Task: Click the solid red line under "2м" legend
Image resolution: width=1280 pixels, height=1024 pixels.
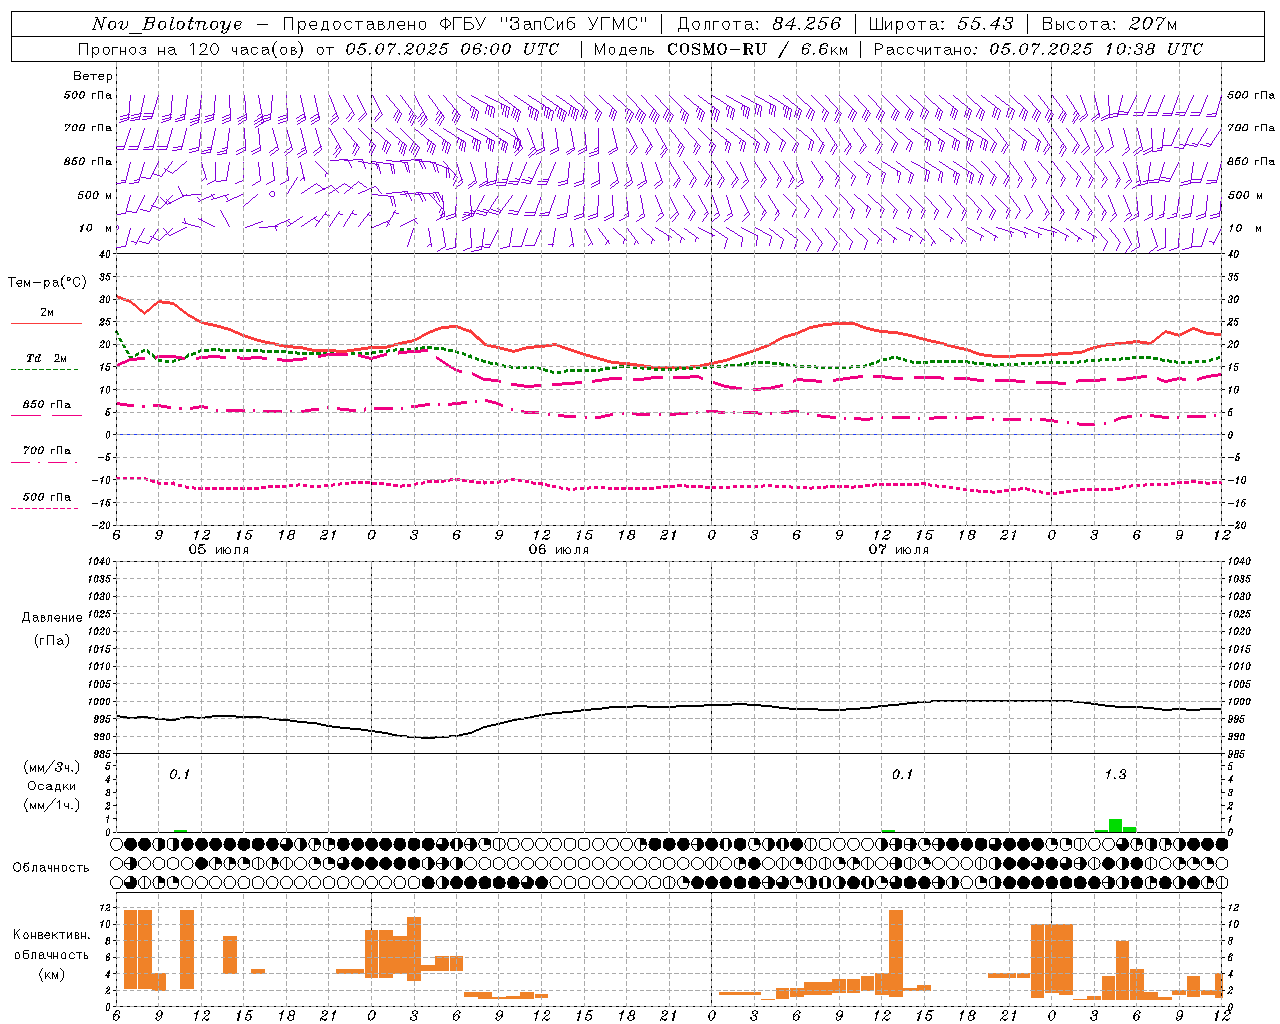Action: 46,323
